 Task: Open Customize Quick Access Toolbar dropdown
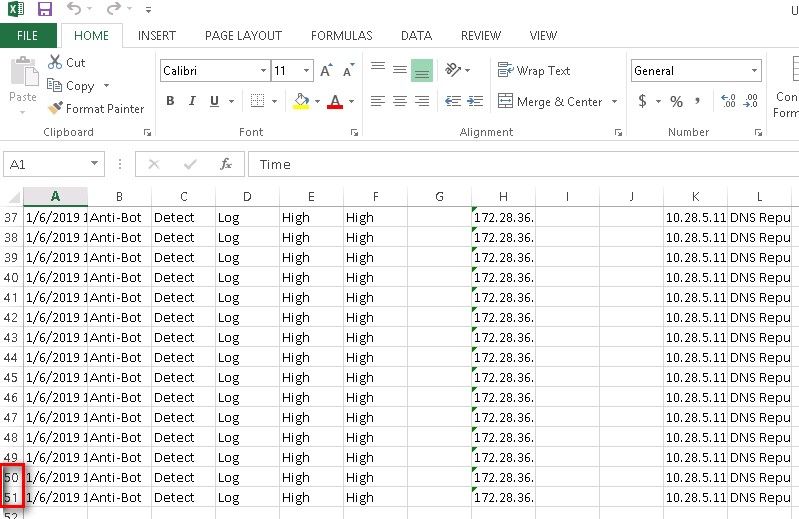point(148,9)
